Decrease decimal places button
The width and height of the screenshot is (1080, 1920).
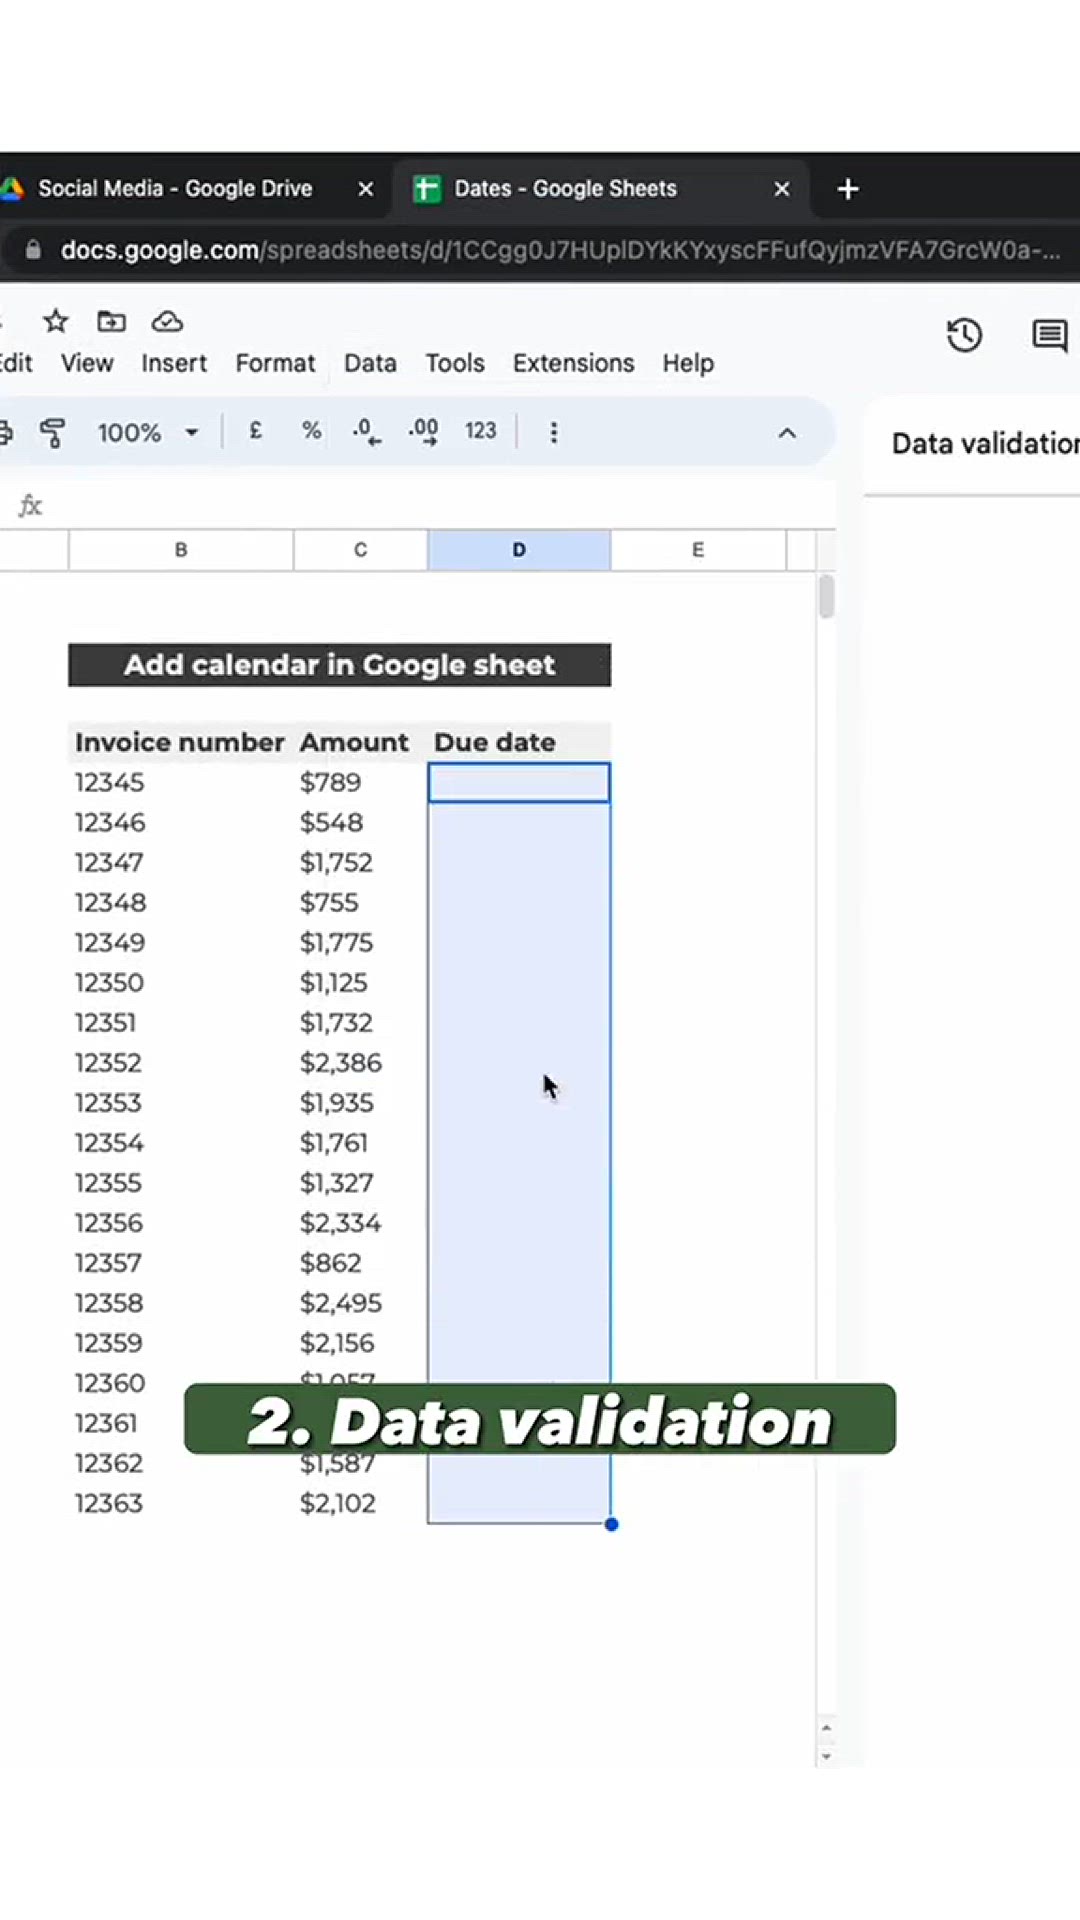pos(366,431)
